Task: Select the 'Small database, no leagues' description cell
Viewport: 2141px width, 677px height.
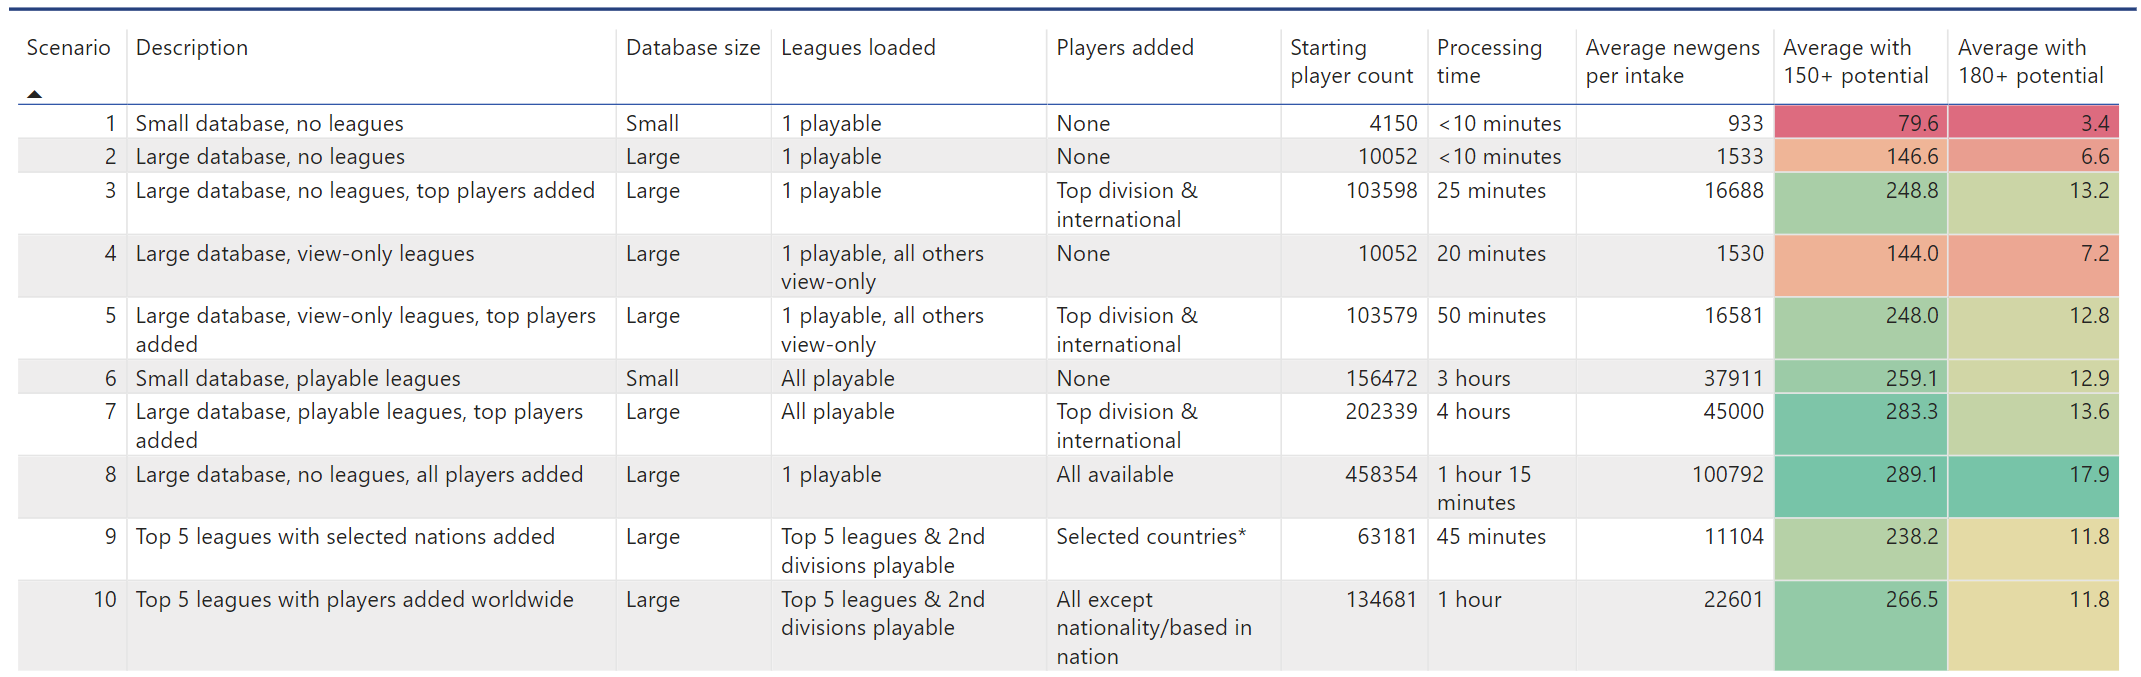Action: tap(270, 124)
